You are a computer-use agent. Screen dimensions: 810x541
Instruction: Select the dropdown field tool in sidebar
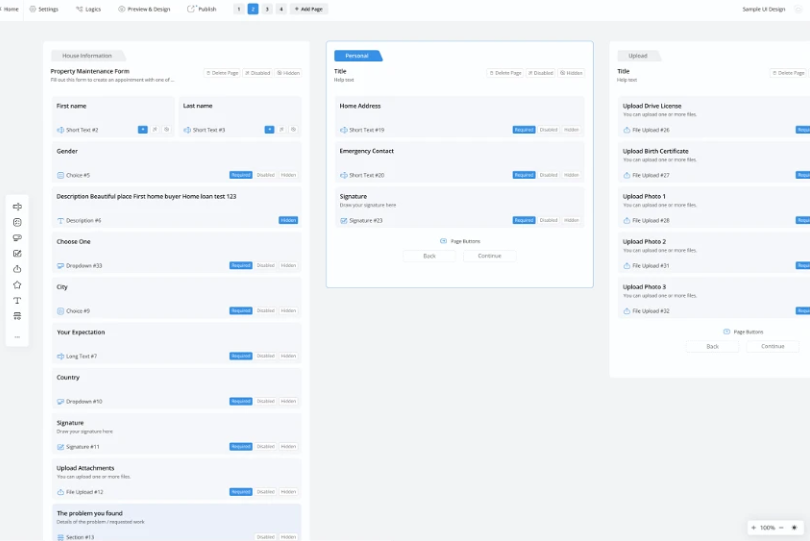point(17,238)
